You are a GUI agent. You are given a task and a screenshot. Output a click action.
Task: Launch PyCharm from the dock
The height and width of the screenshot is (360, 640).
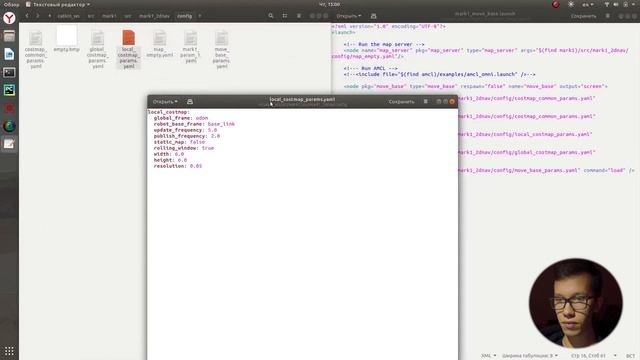tap(9, 90)
